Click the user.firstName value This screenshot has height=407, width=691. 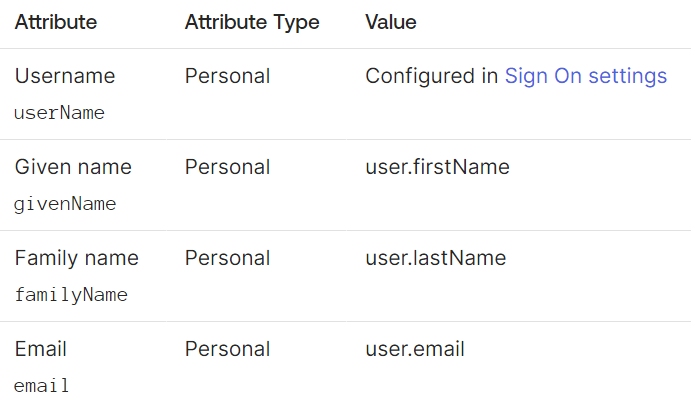(438, 167)
